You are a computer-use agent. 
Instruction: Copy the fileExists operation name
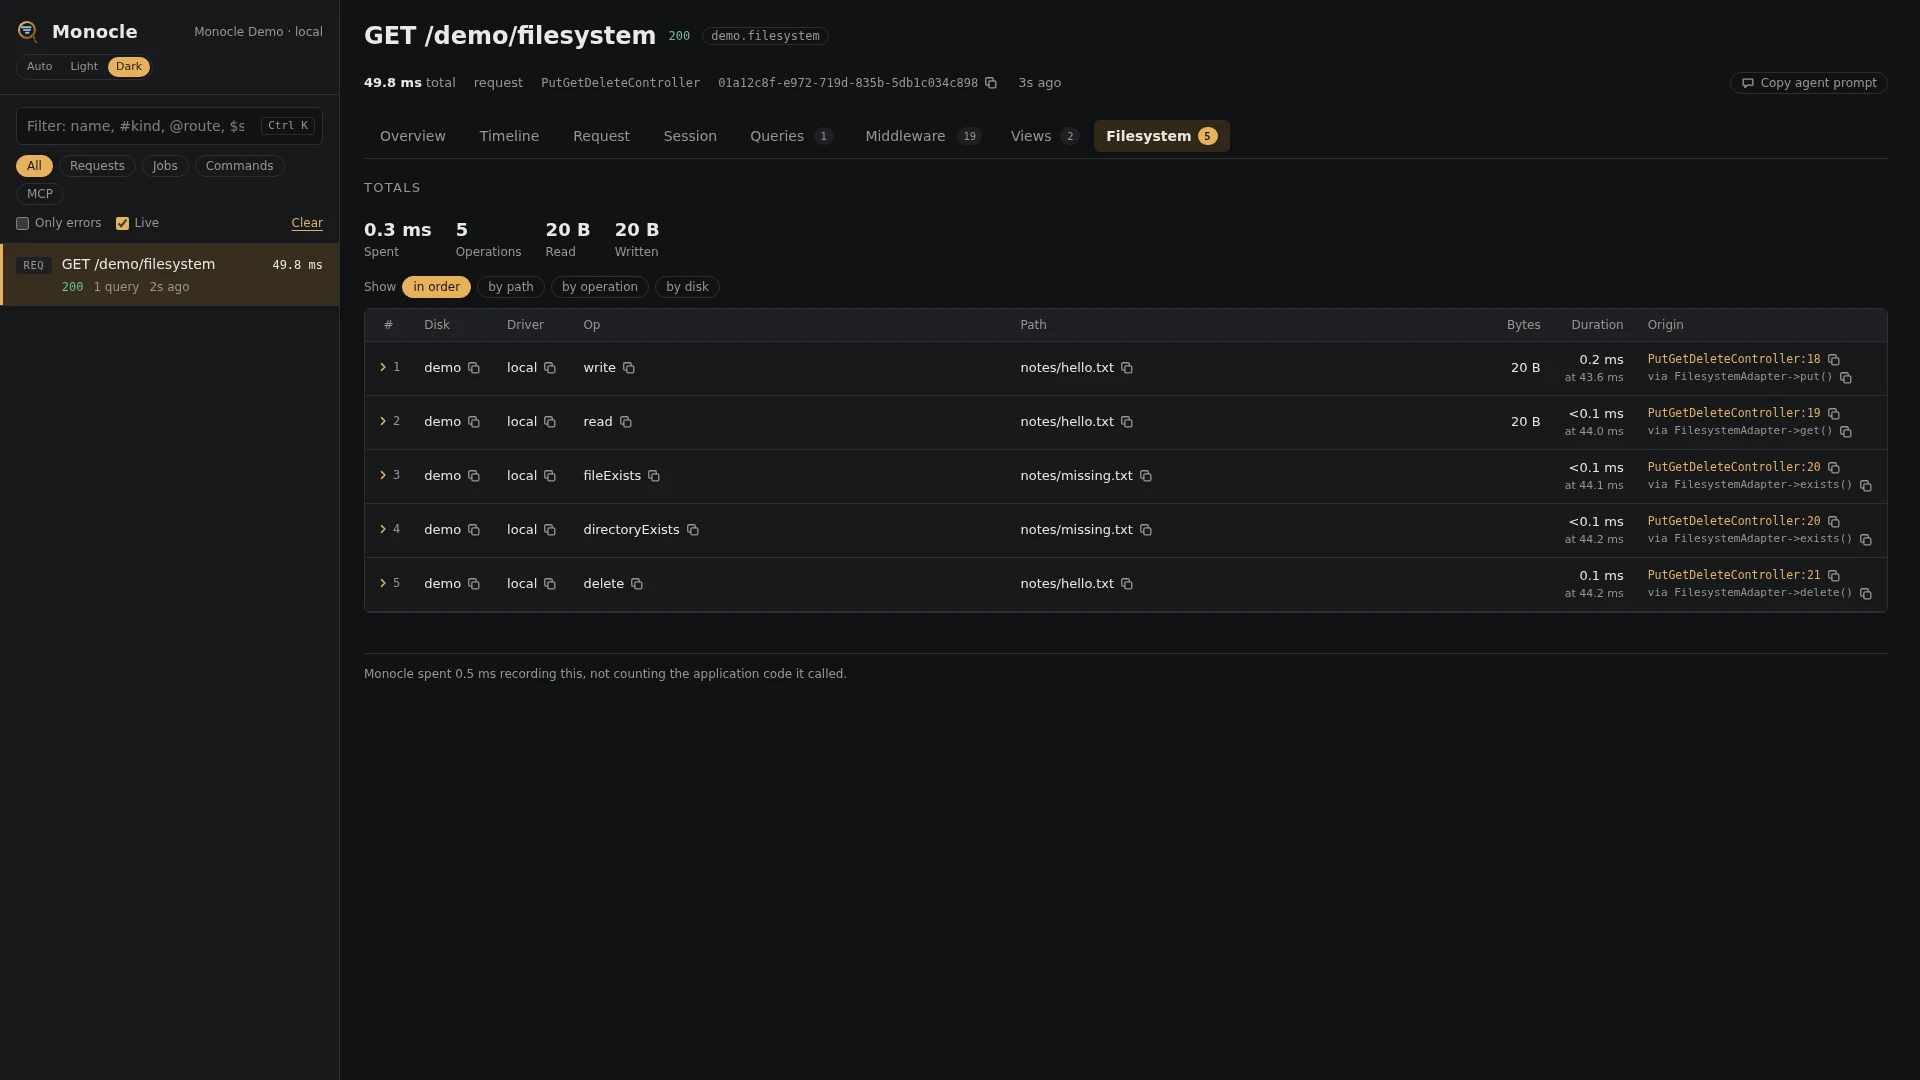pyautogui.click(x=654, y=476)
